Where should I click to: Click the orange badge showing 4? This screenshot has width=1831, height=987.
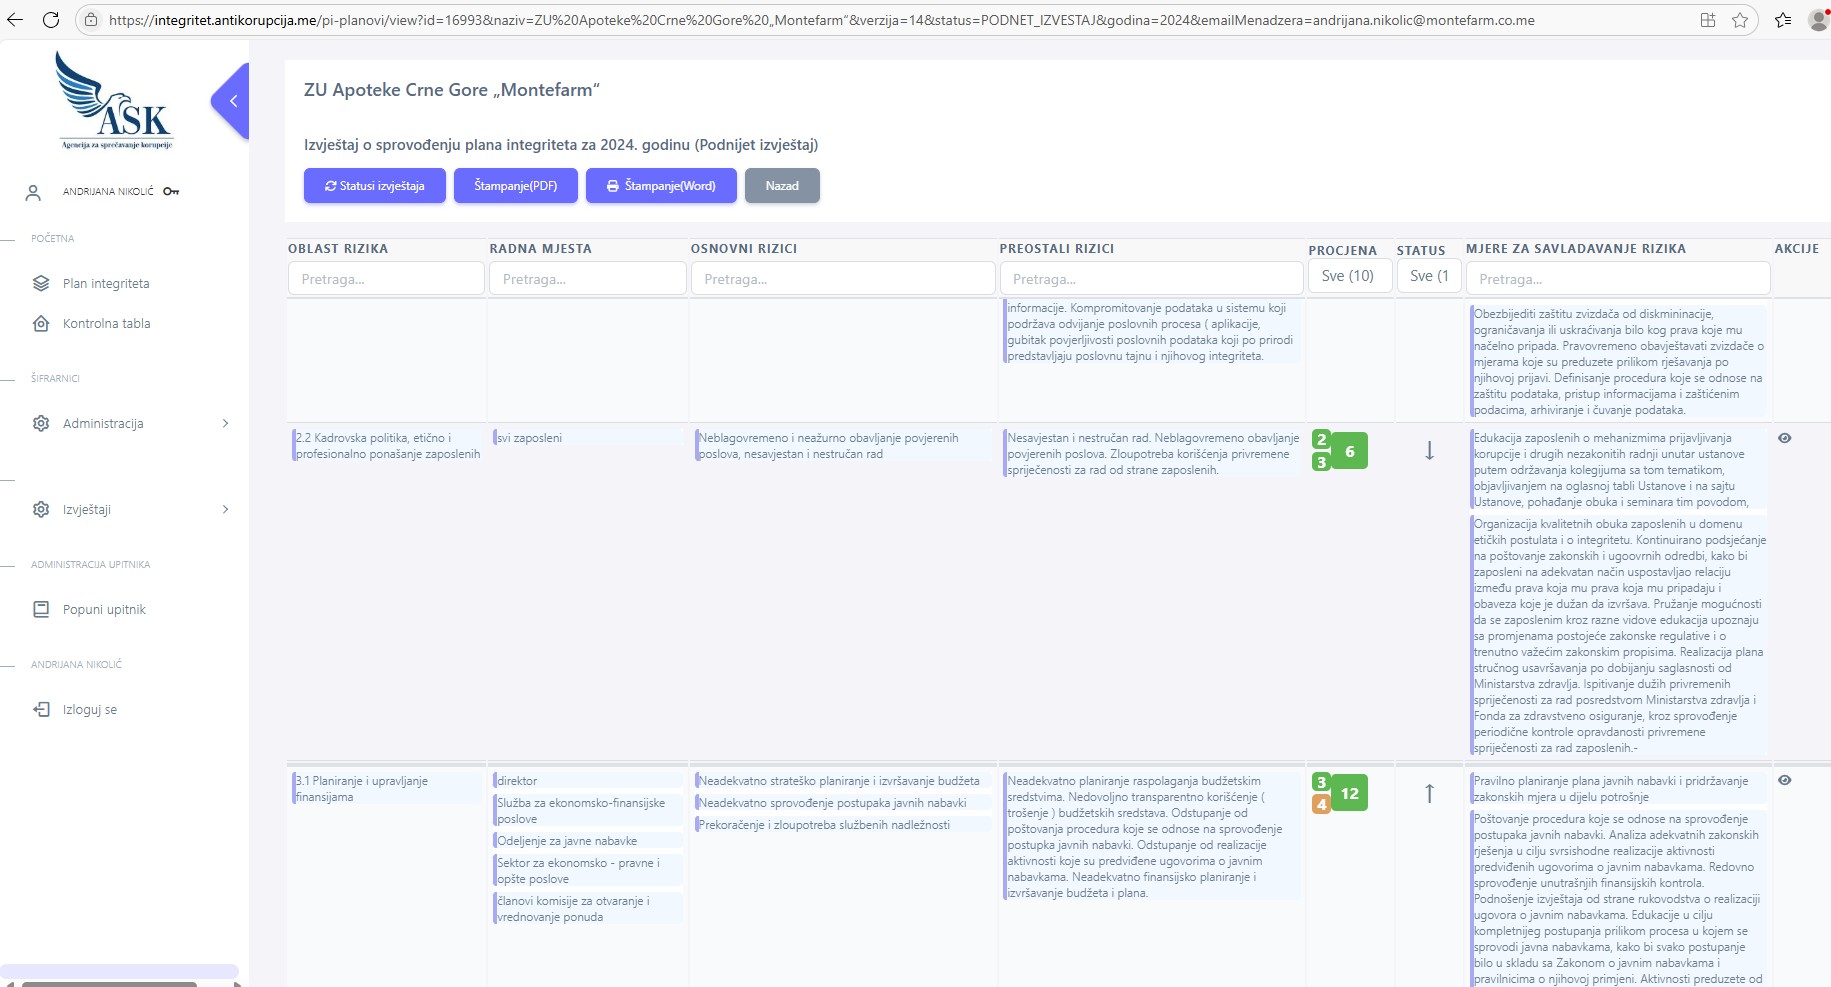coord(1321,804)
